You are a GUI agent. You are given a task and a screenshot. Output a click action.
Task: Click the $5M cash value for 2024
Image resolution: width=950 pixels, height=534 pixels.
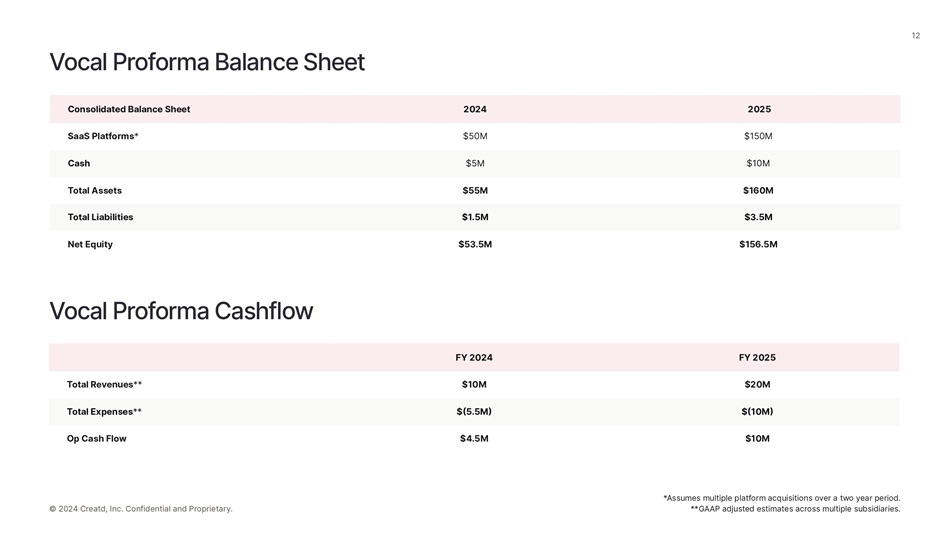pyautogui.click(x=475, y=163)
